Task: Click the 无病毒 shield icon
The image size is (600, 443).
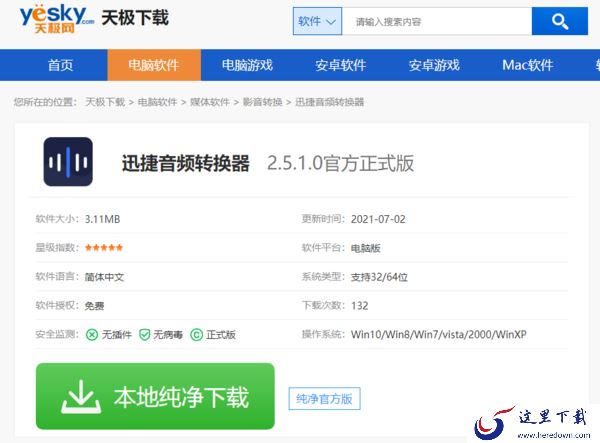Action: click(x=144, y=335)
